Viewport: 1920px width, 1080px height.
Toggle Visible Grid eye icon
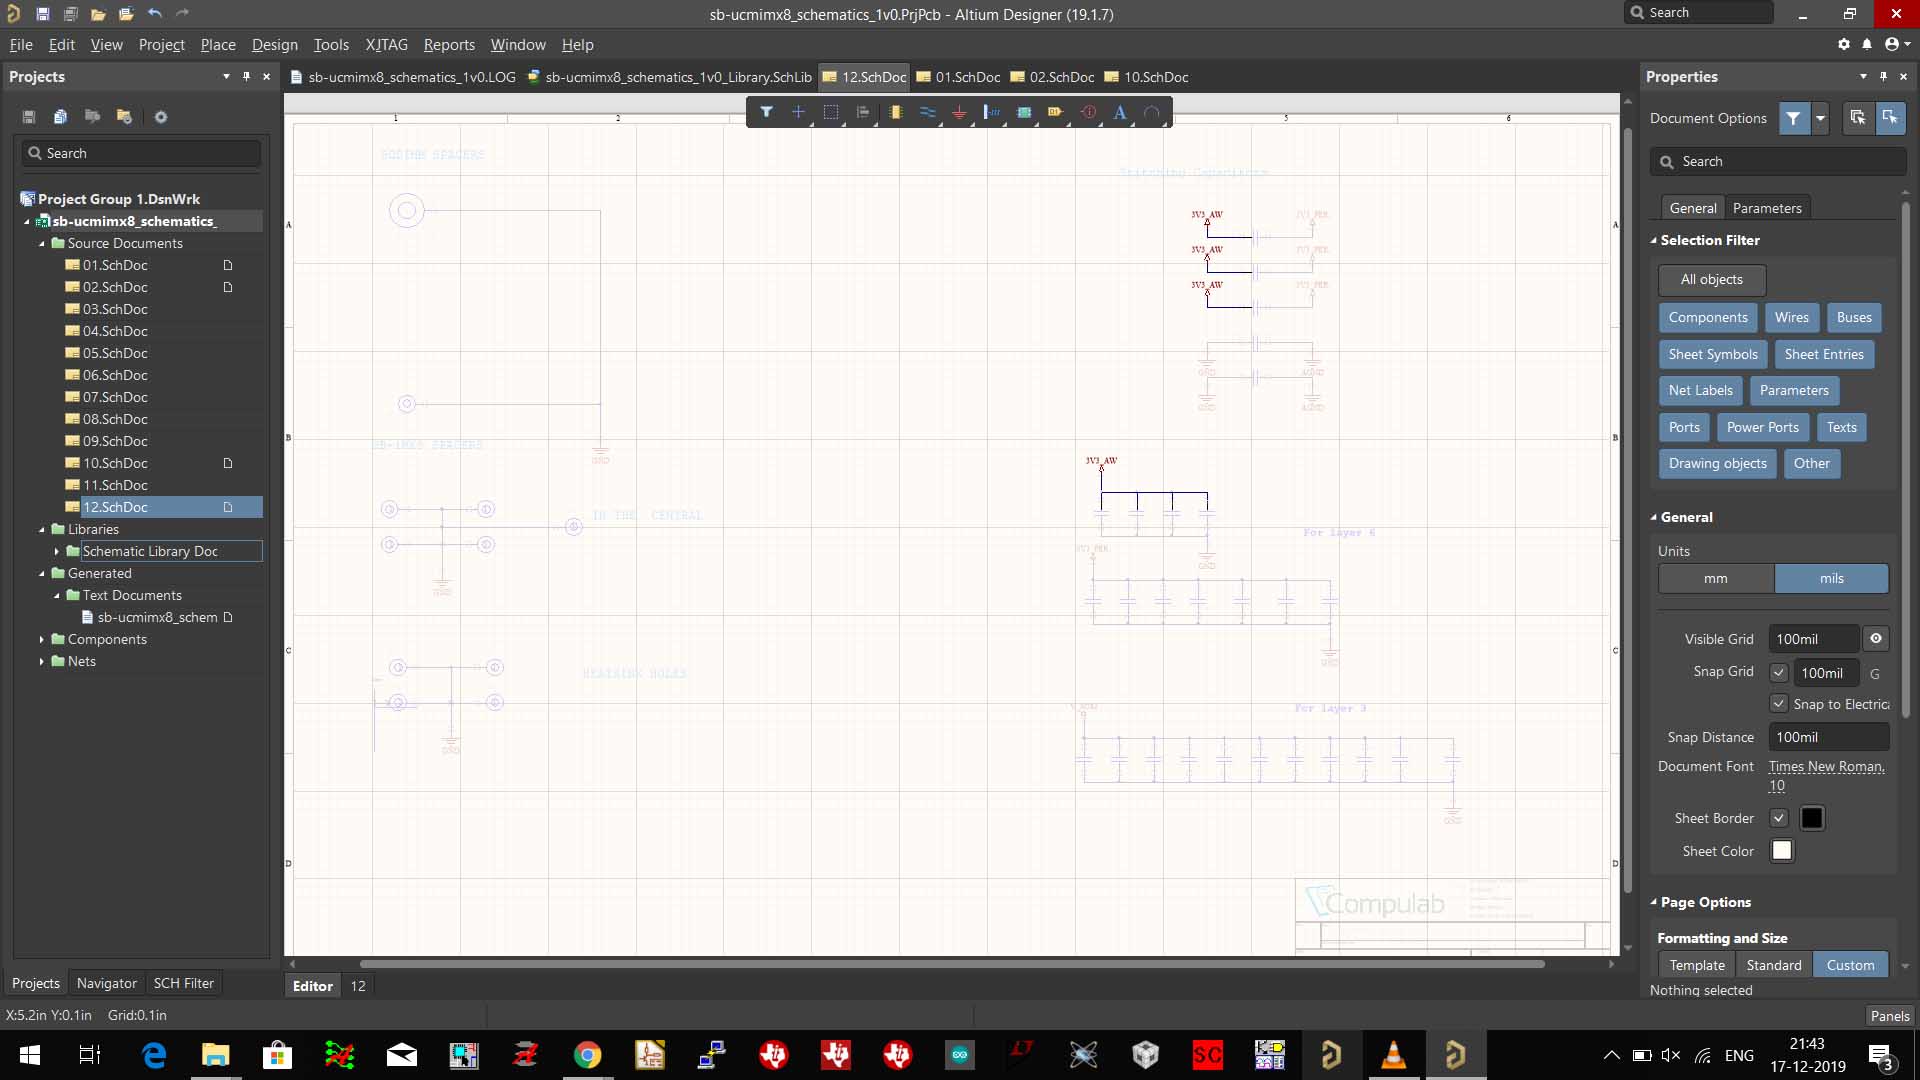point(1876,639)
